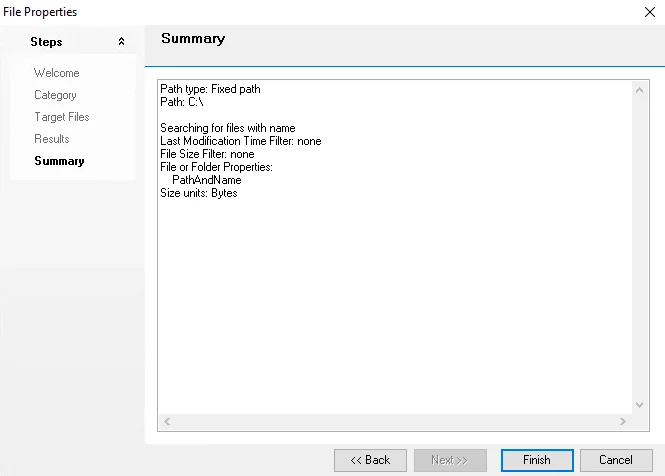The height and width of the screenshot is (476, 665).
Task: Click the << Back button
Action: pyautogui.click(x=370, y=460)
